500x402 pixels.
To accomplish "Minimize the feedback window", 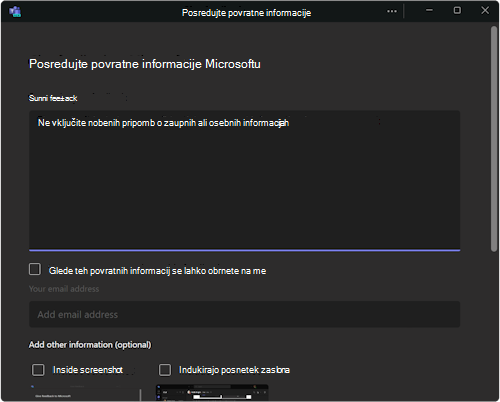I will click(x=429, y=11).
